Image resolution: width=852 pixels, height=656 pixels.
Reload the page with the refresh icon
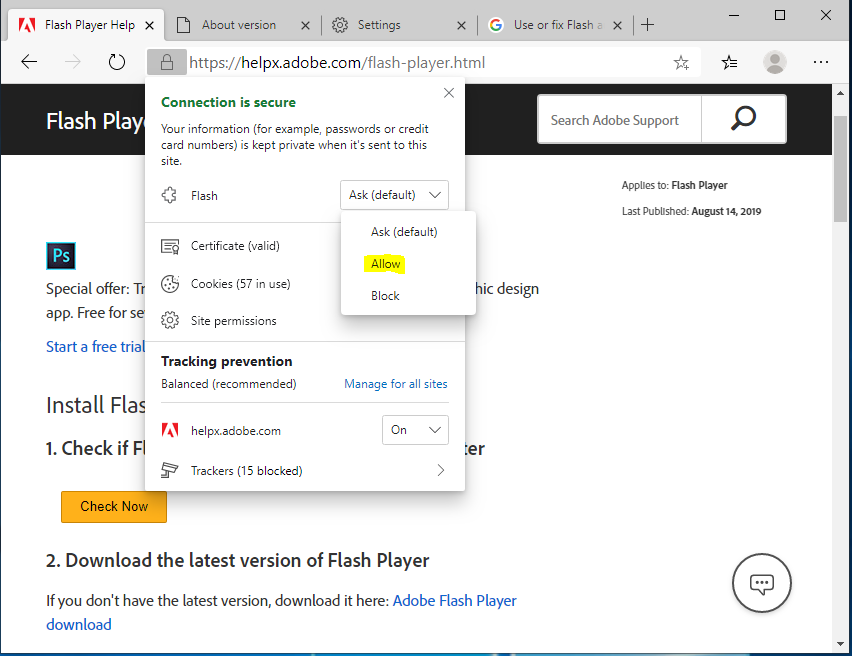pos(116,62)
